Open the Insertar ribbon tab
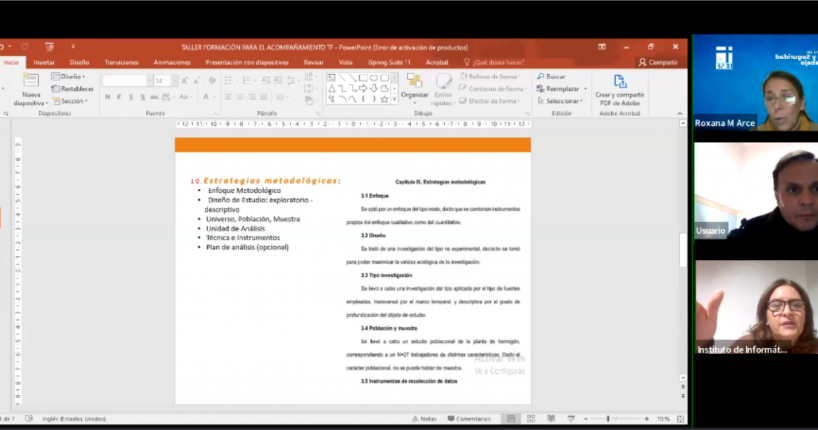This screenshot has width=818, height=430. coord(44,62)
